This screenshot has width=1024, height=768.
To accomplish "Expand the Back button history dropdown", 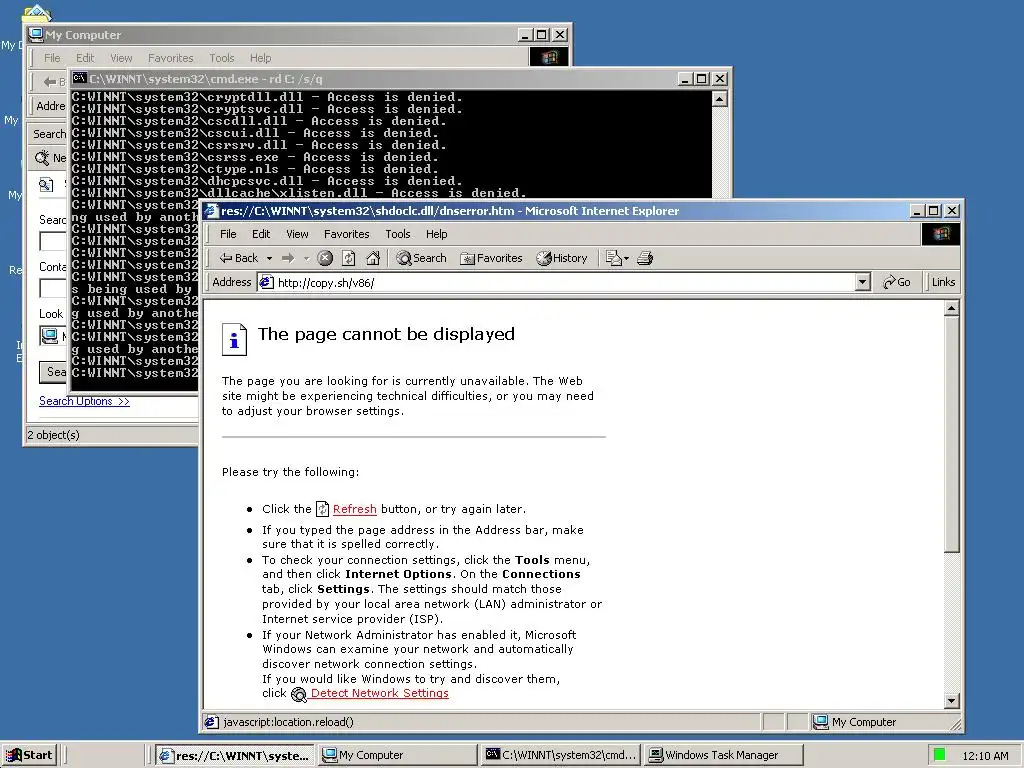I will pos(269,259).
